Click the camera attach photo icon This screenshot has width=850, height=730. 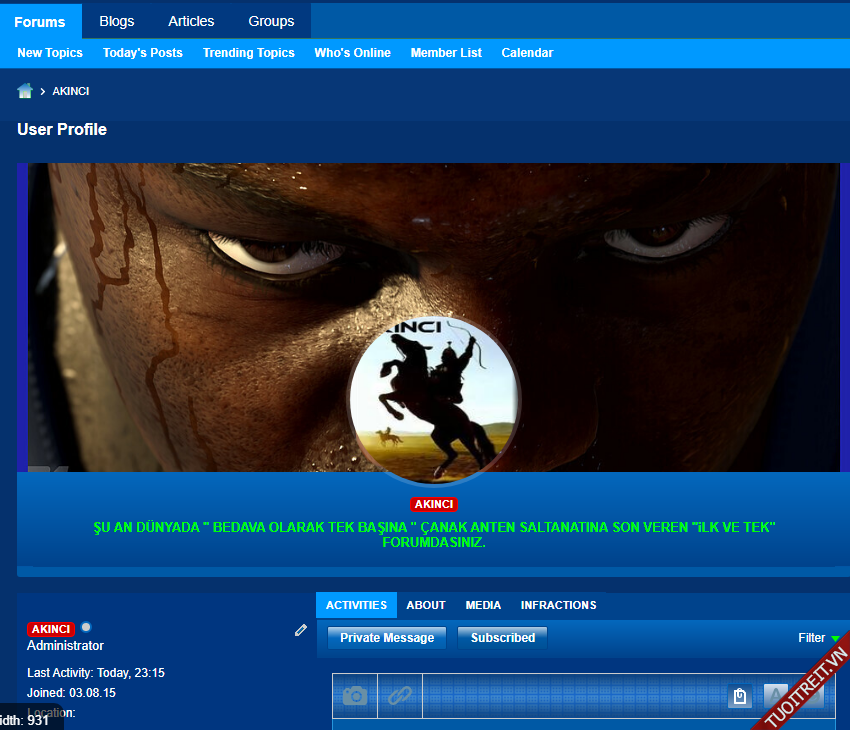355,696
